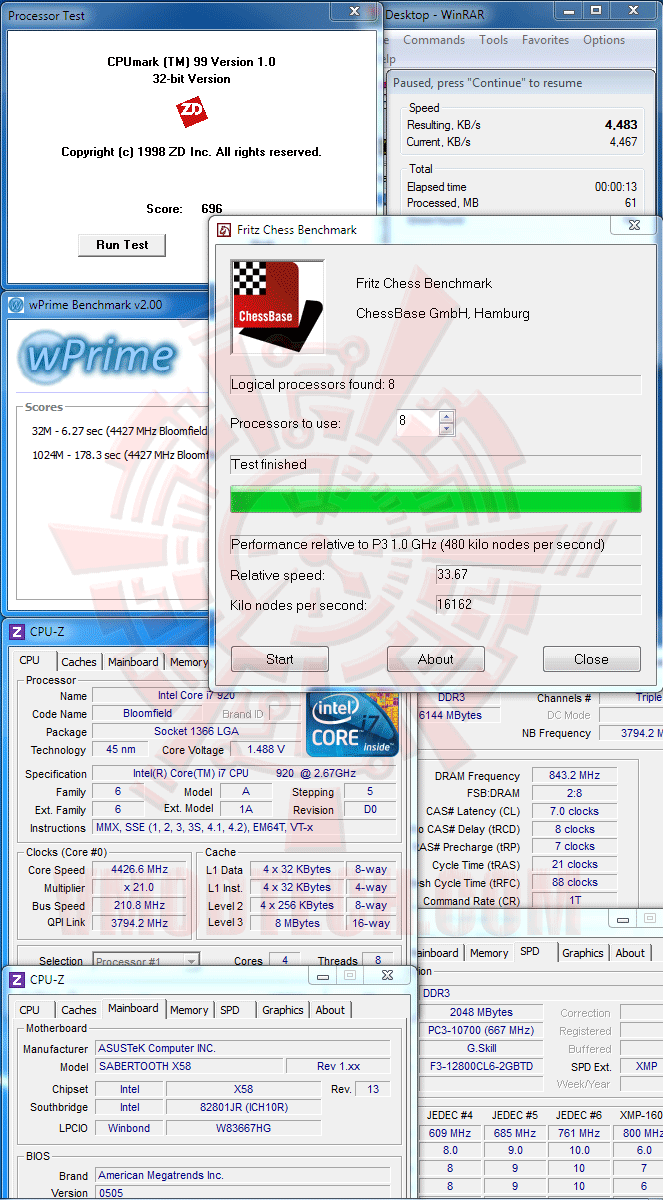The width and height of the screenshot is (663, 1200).
Task: Switch to CPU tab in Mainboard CPU-Z window
Action: (30, 1010)
